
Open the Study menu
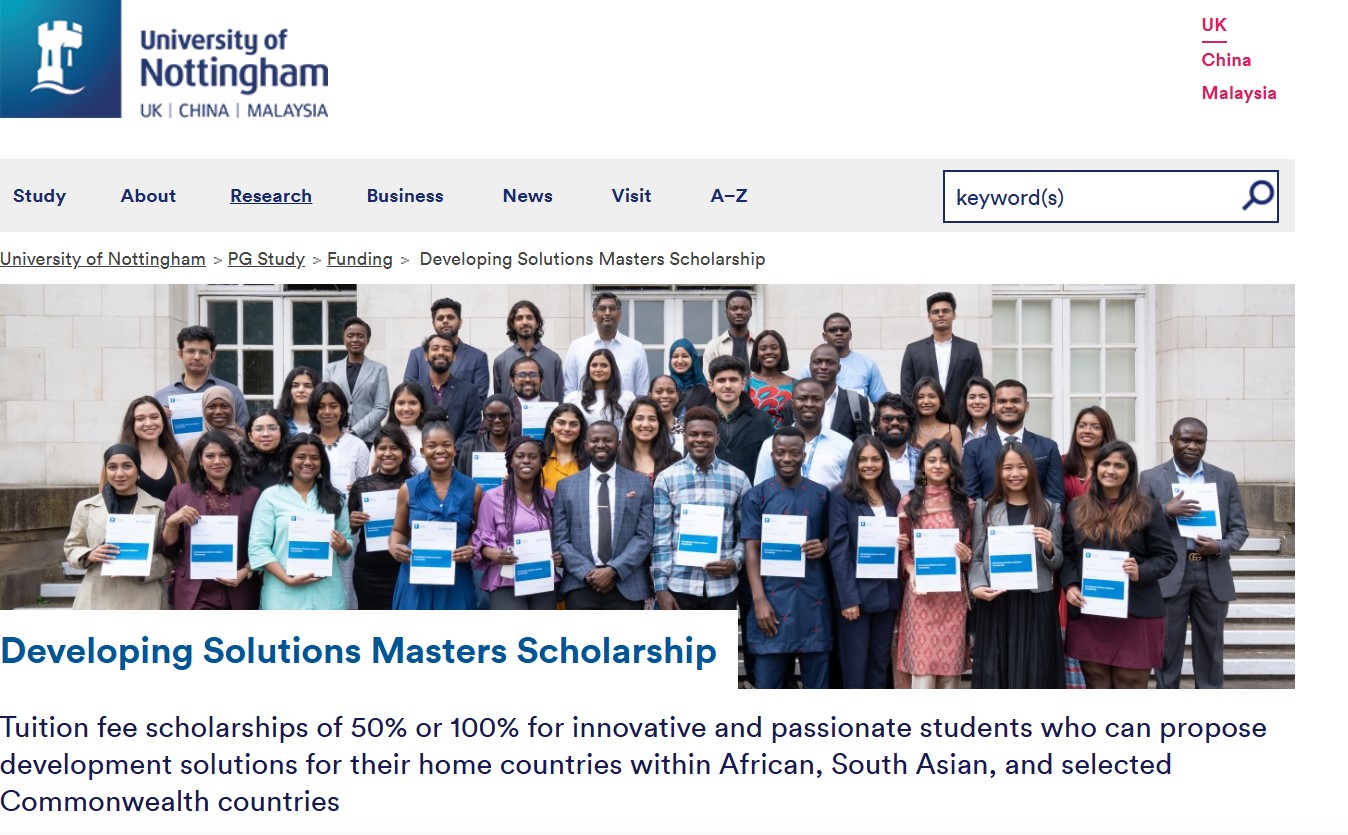pyautogui.click(x=39, y=196)
